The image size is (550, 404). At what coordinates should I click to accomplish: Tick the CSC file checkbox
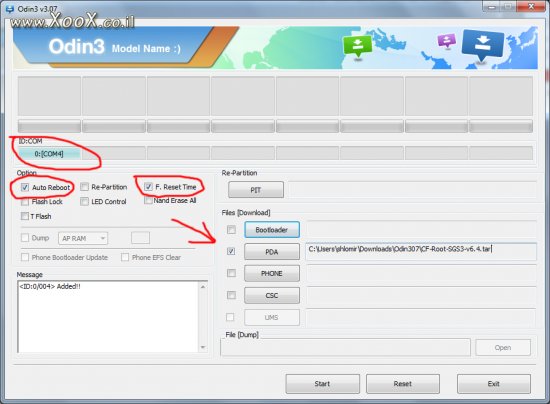point(231,295)
